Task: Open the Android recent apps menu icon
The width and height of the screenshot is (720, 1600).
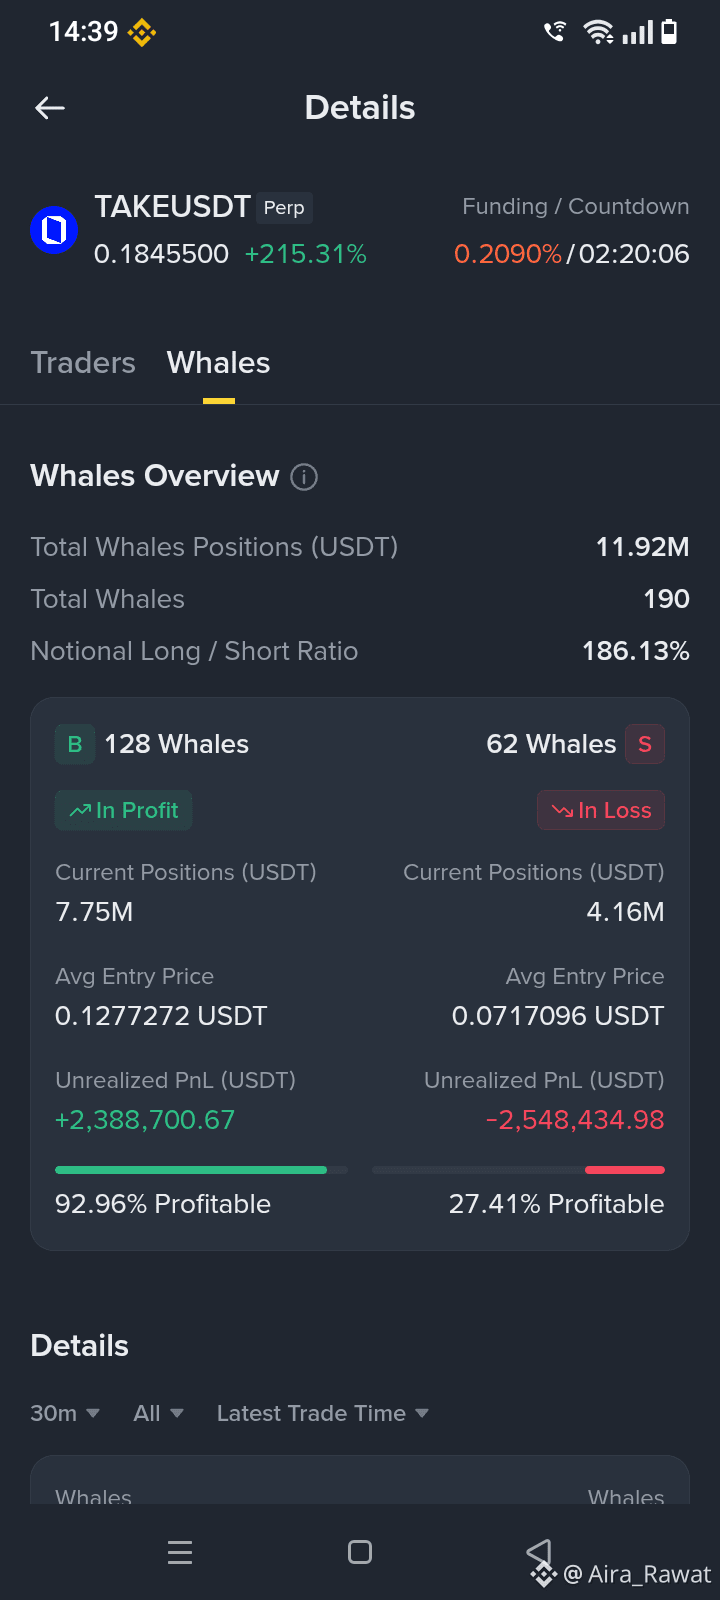Action: tap(180, 1552)
